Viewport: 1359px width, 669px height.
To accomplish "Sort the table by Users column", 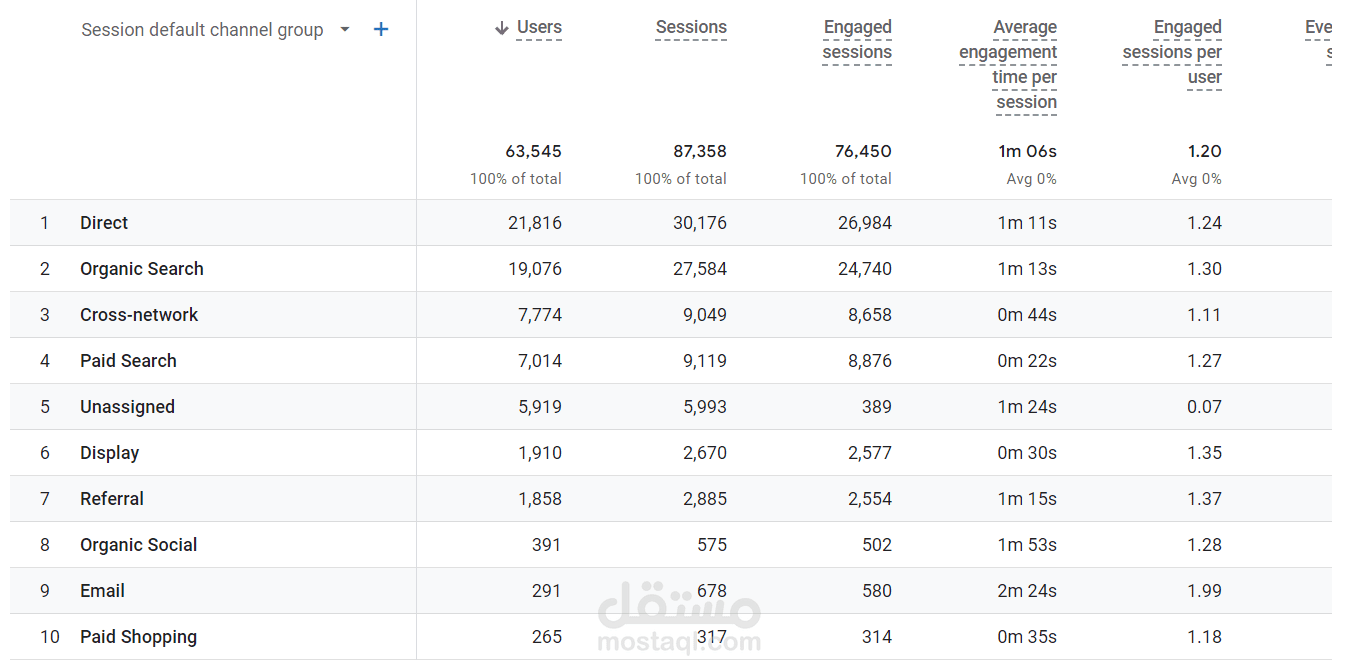I will coord(539,28).
